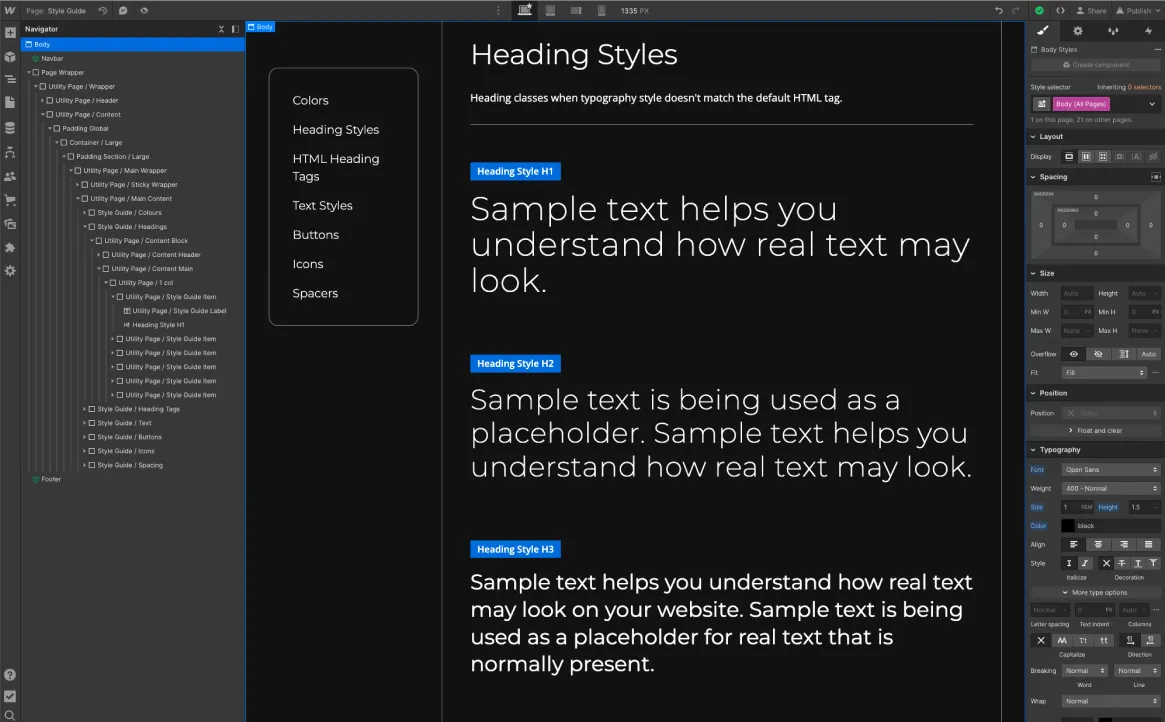
Task: Click the Publish button
Action: point(1133,10)
